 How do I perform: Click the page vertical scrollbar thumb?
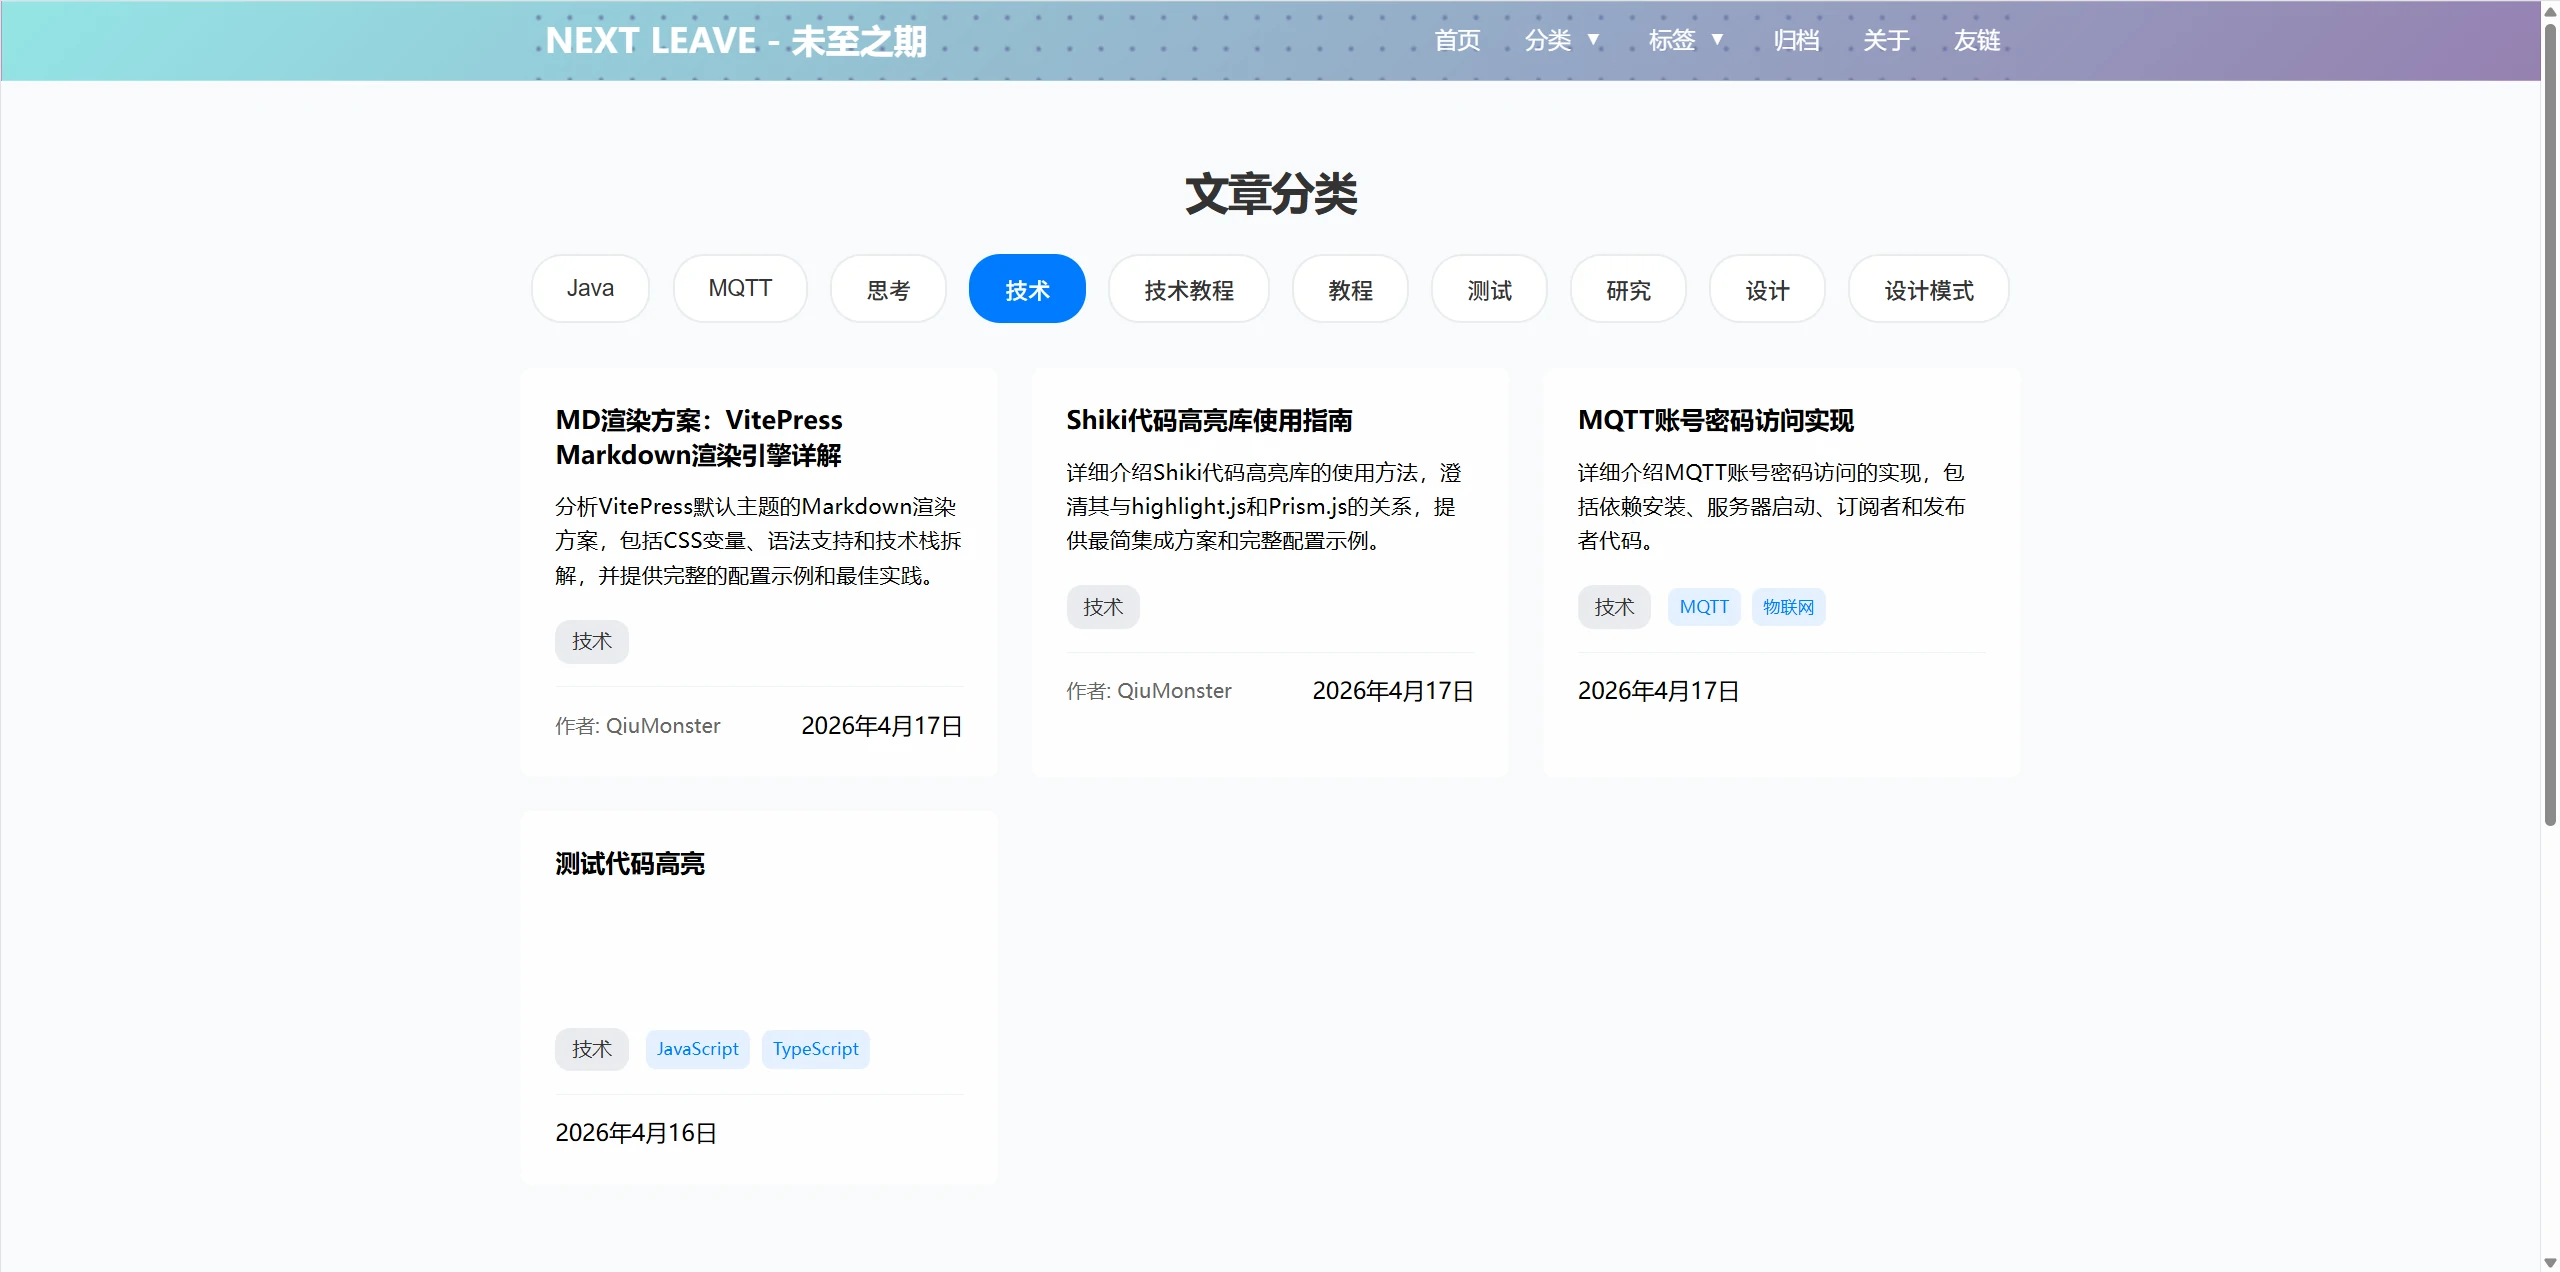coord(2550,425)
